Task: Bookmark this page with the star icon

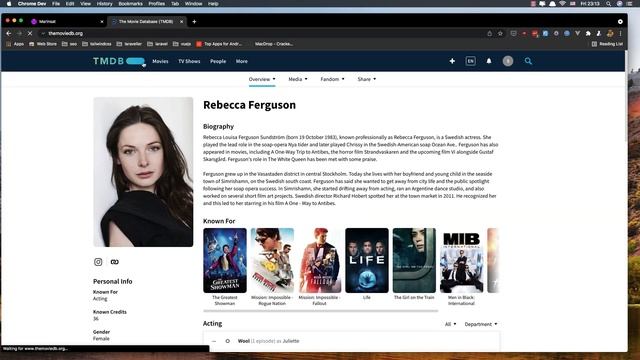Action: (500, 33)
